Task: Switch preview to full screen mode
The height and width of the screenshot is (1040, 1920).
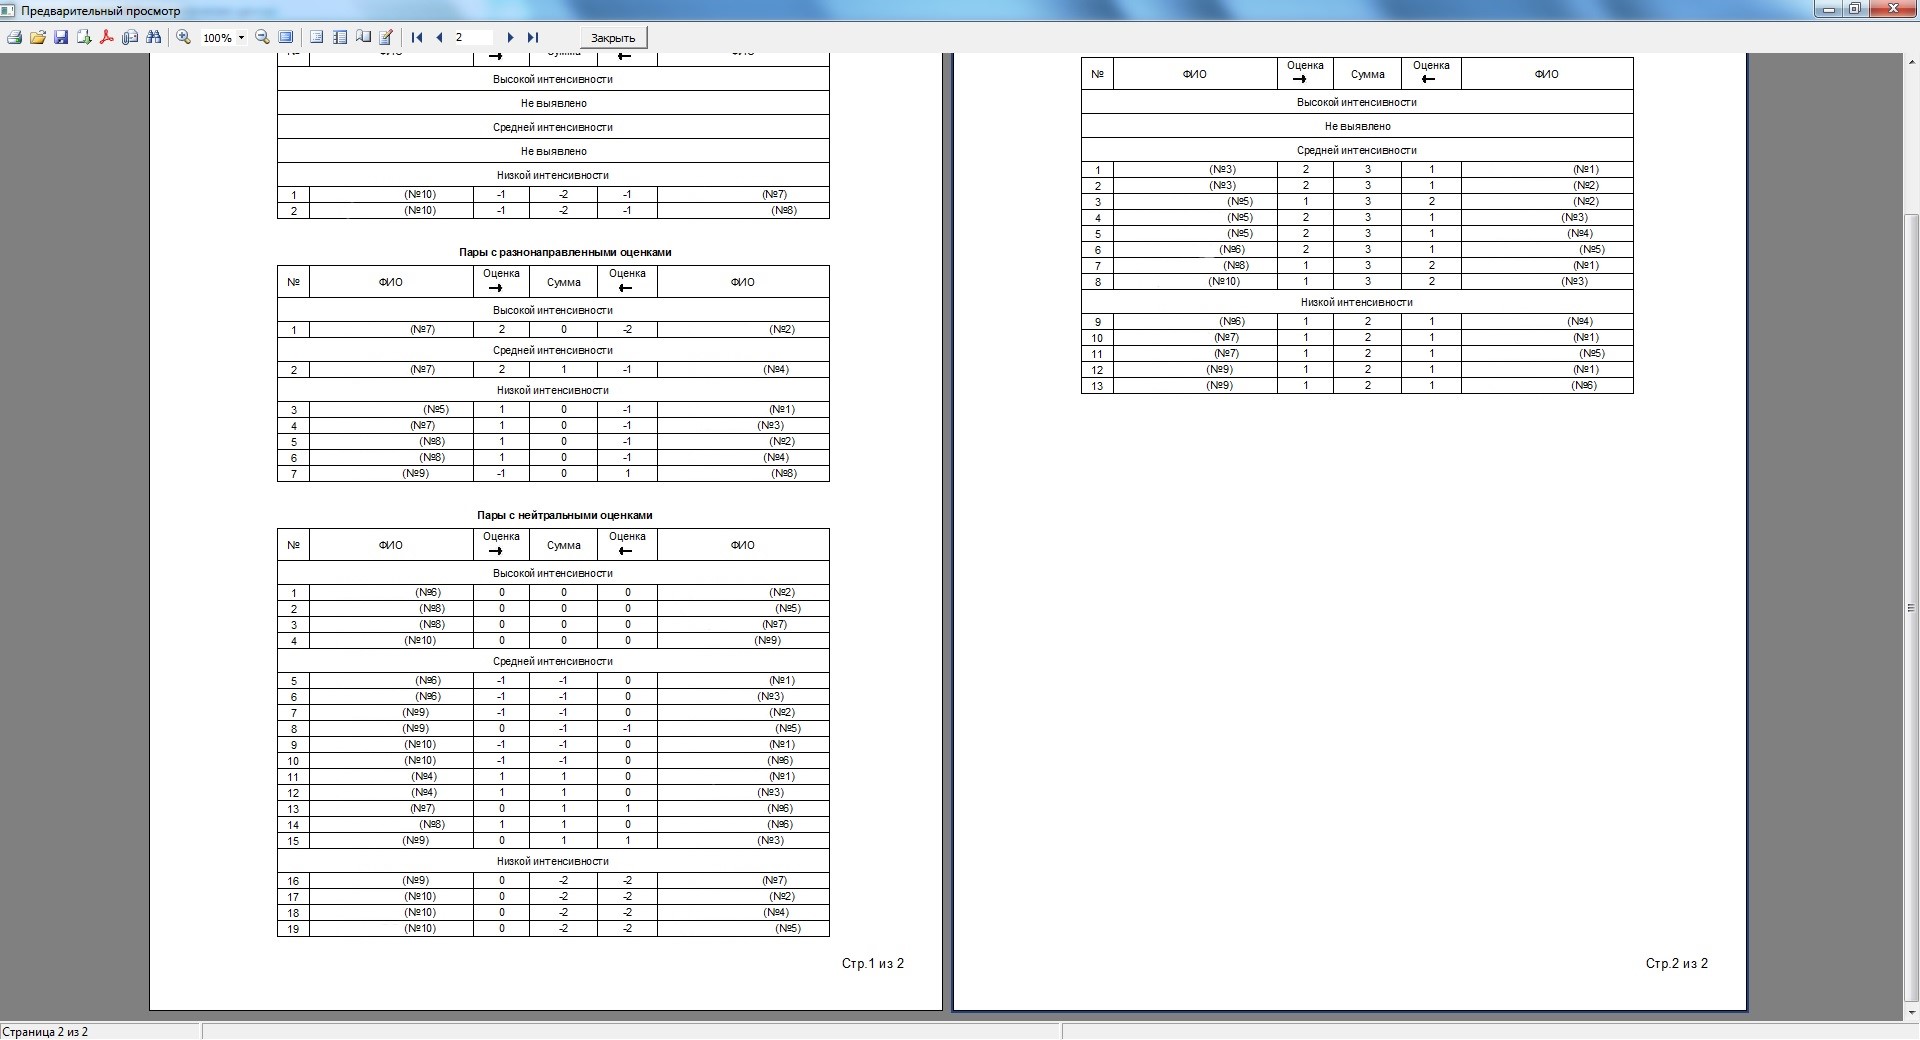Action: click(286, 38)
